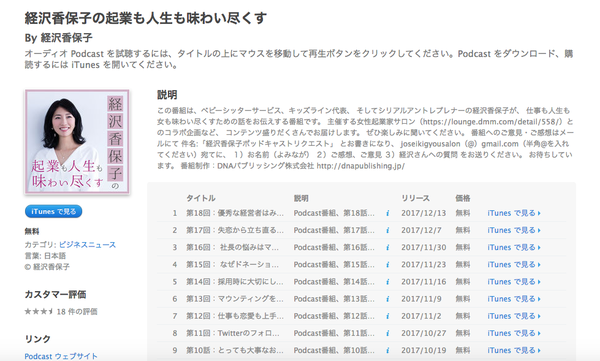Select episode title 第17回:失恋から立ち直る…

pos(235,230)
